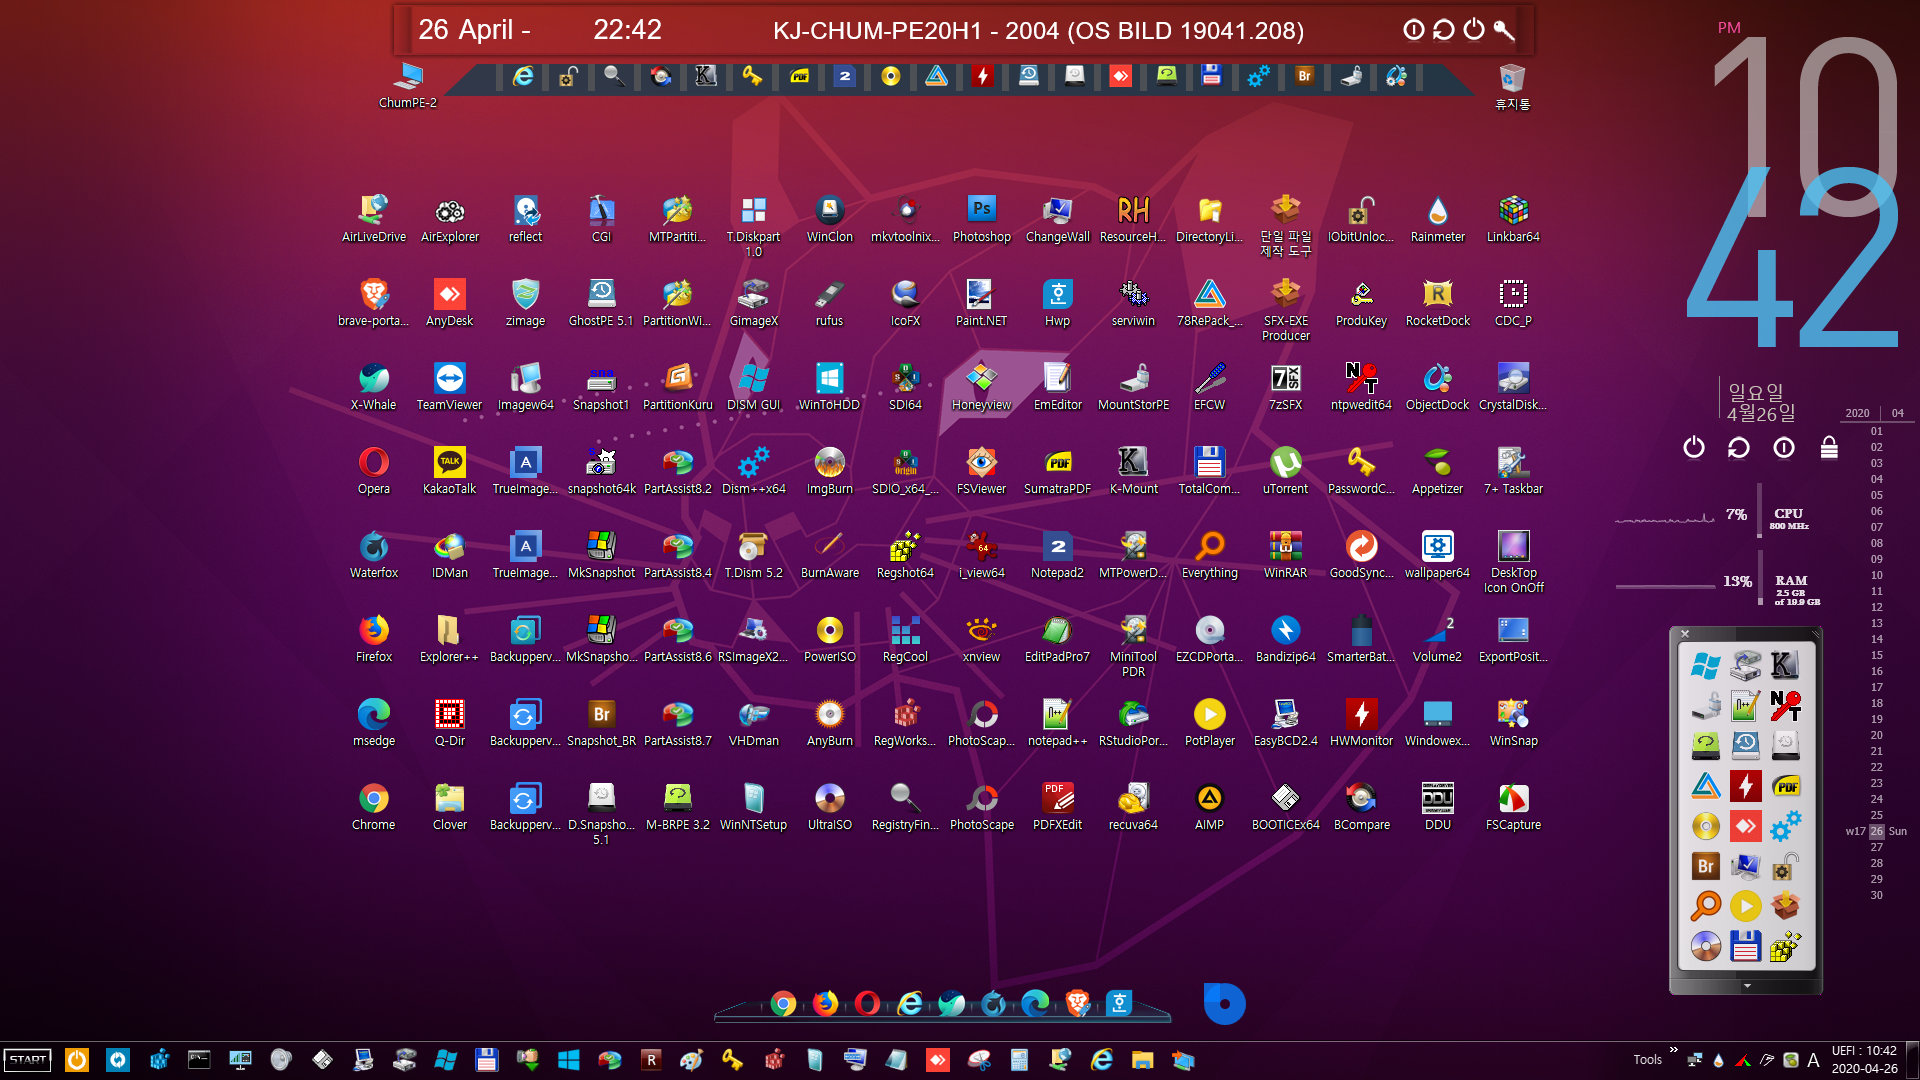This screenshot has height=1080, width=1920.
Task: Open the WinRAR shortcut
Action: pos(1286,555)
